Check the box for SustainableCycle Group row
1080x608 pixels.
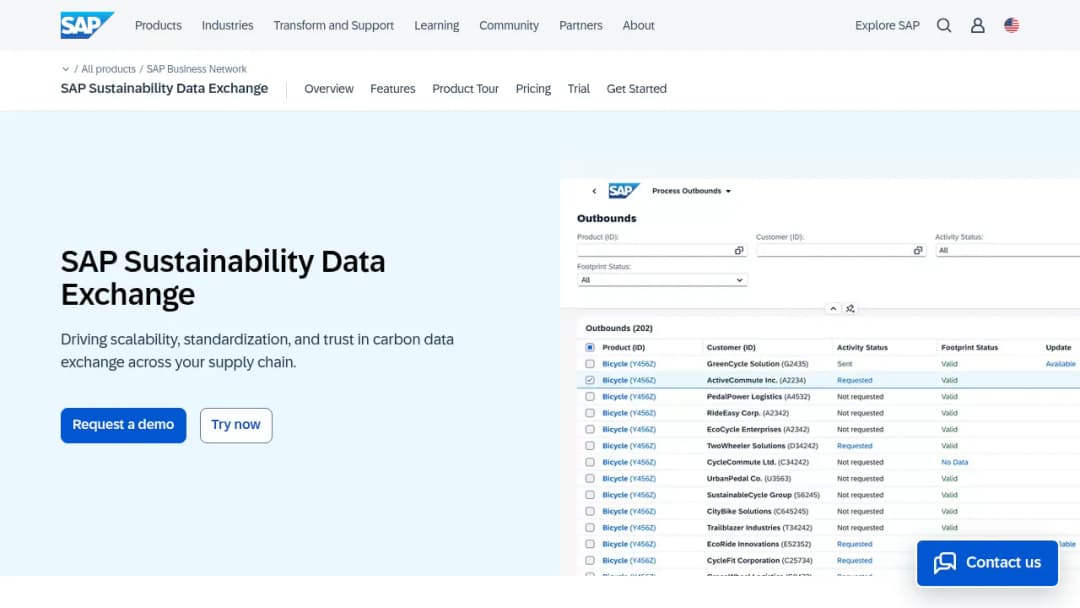[x=590, y=495]
